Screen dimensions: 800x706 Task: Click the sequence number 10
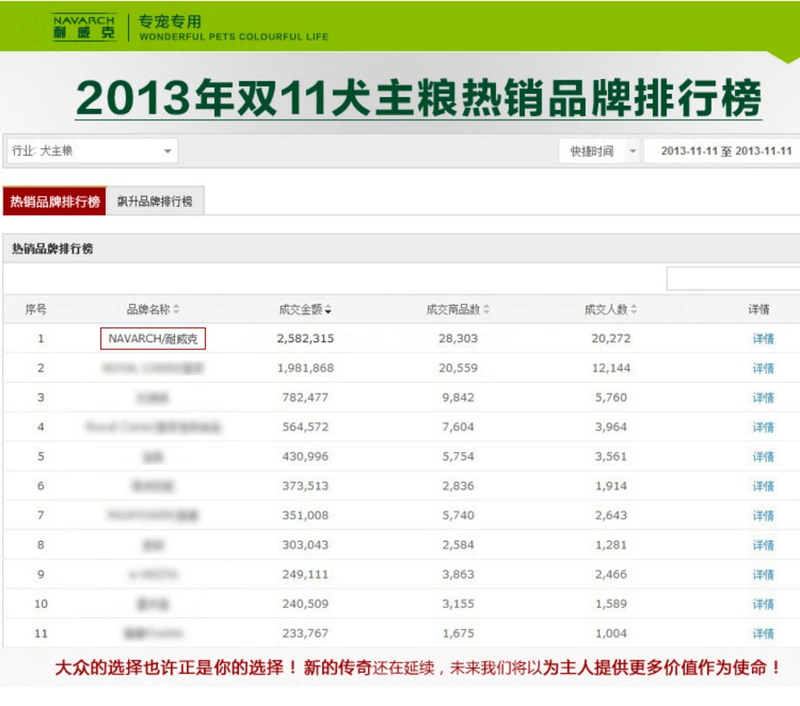point(41,604)
